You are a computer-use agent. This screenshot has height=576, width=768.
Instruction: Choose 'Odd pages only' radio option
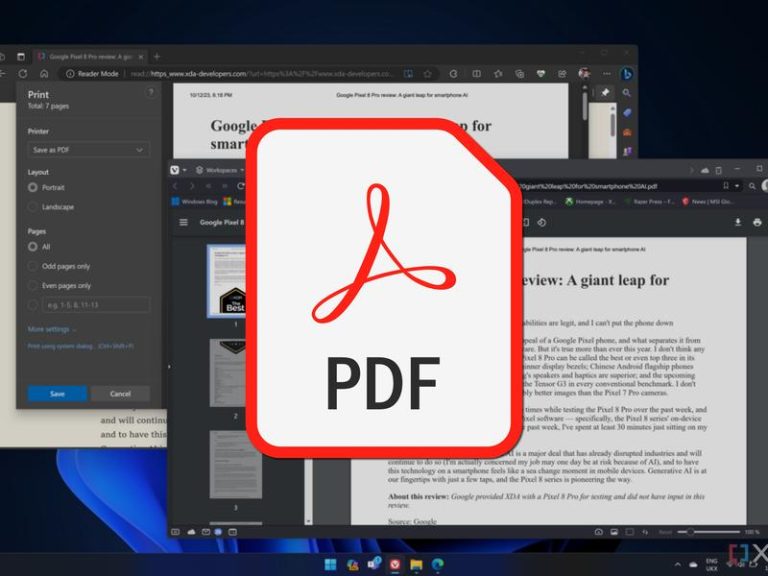[x=33, y=266]
